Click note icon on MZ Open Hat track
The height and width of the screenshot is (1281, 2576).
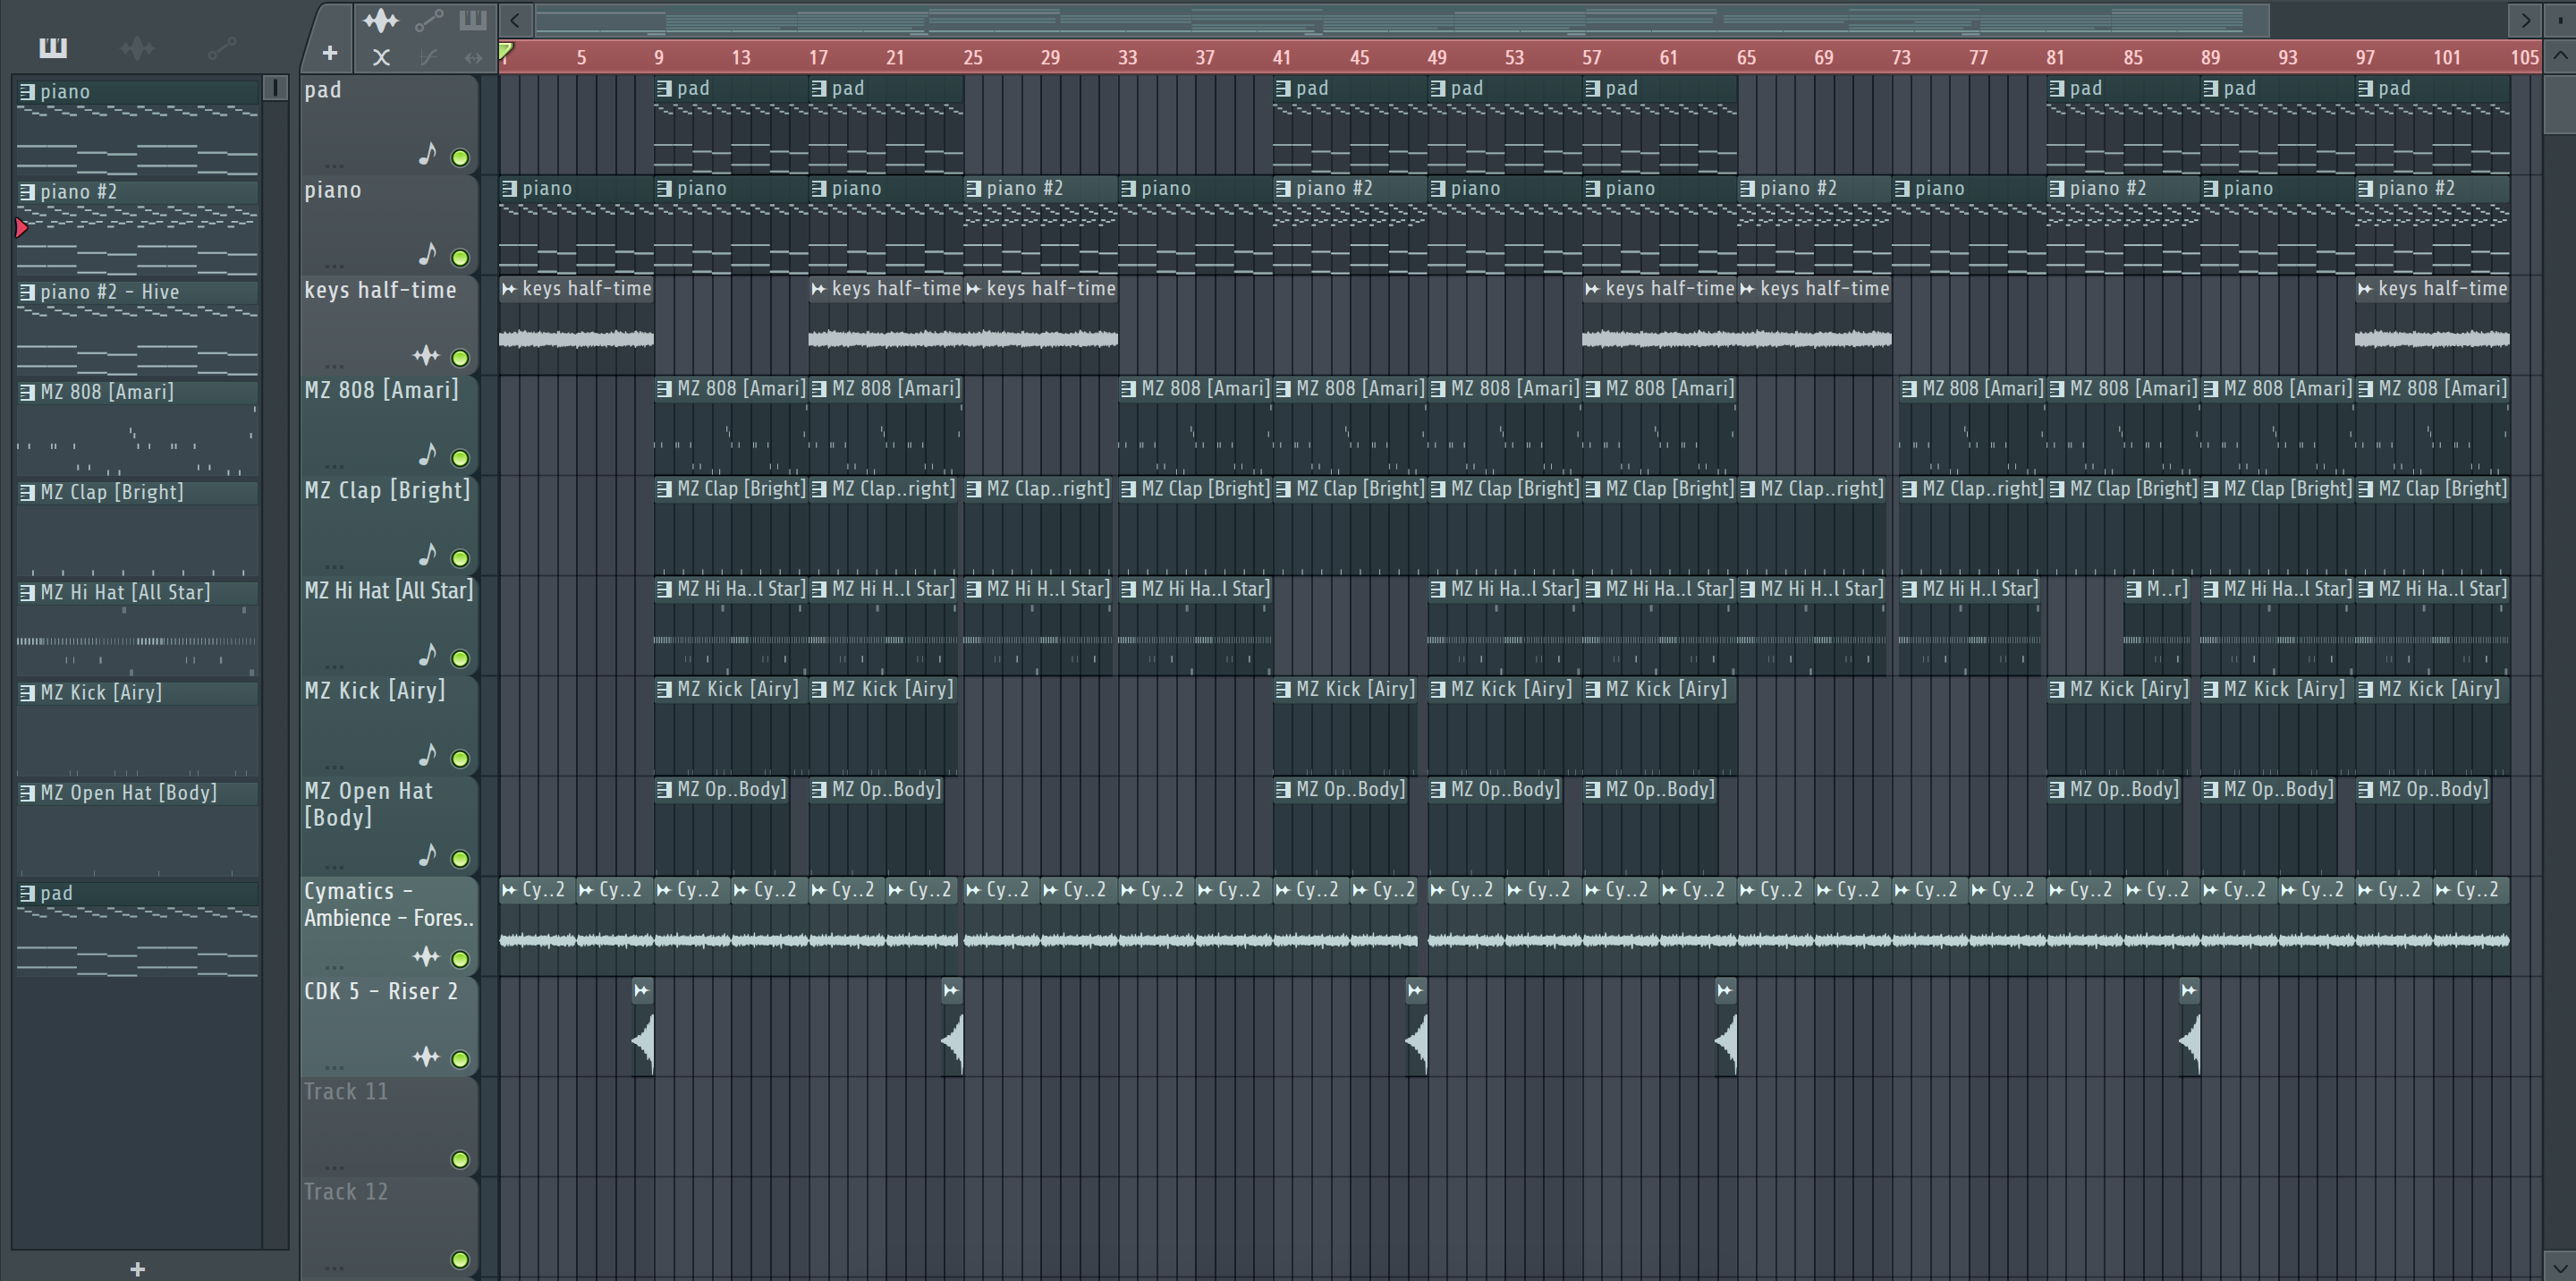click(x=428, y=855)
